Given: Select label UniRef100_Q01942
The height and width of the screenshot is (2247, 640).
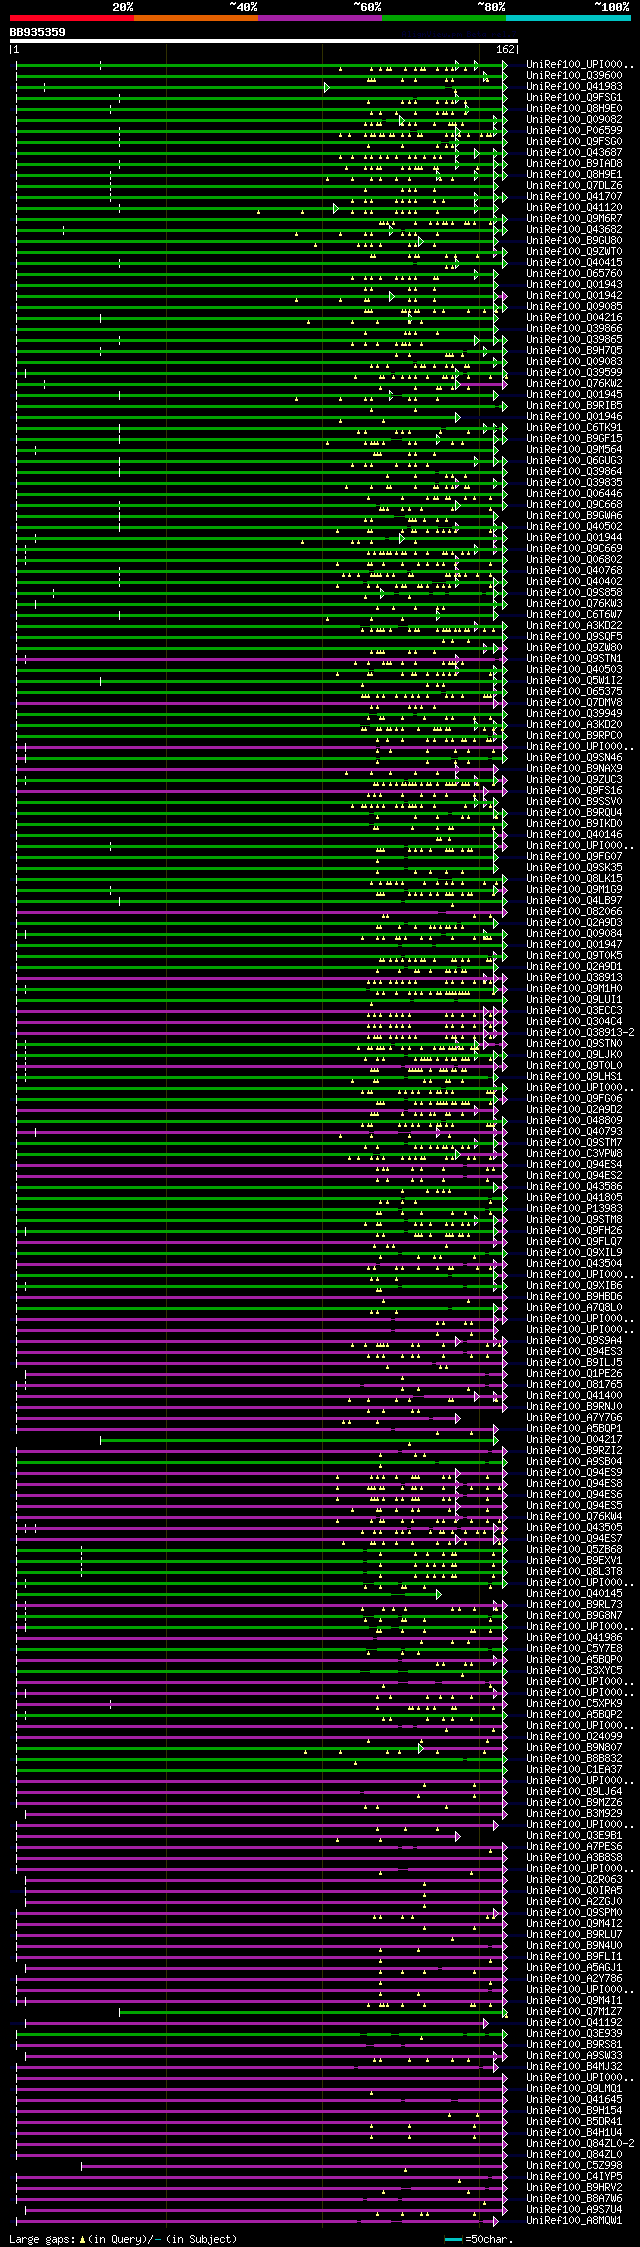Looking at the screenshot, I should pos(574,296).
